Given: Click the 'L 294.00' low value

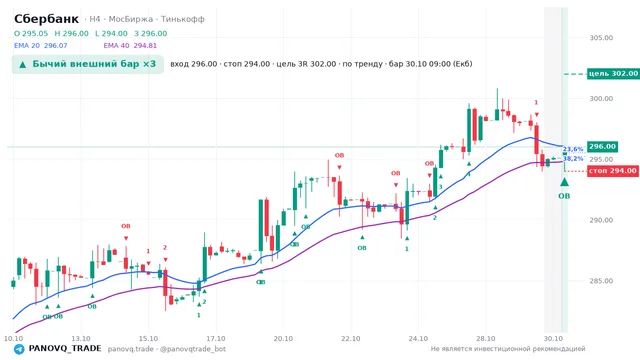Looking at the screenshot, I should coord(111,33).
